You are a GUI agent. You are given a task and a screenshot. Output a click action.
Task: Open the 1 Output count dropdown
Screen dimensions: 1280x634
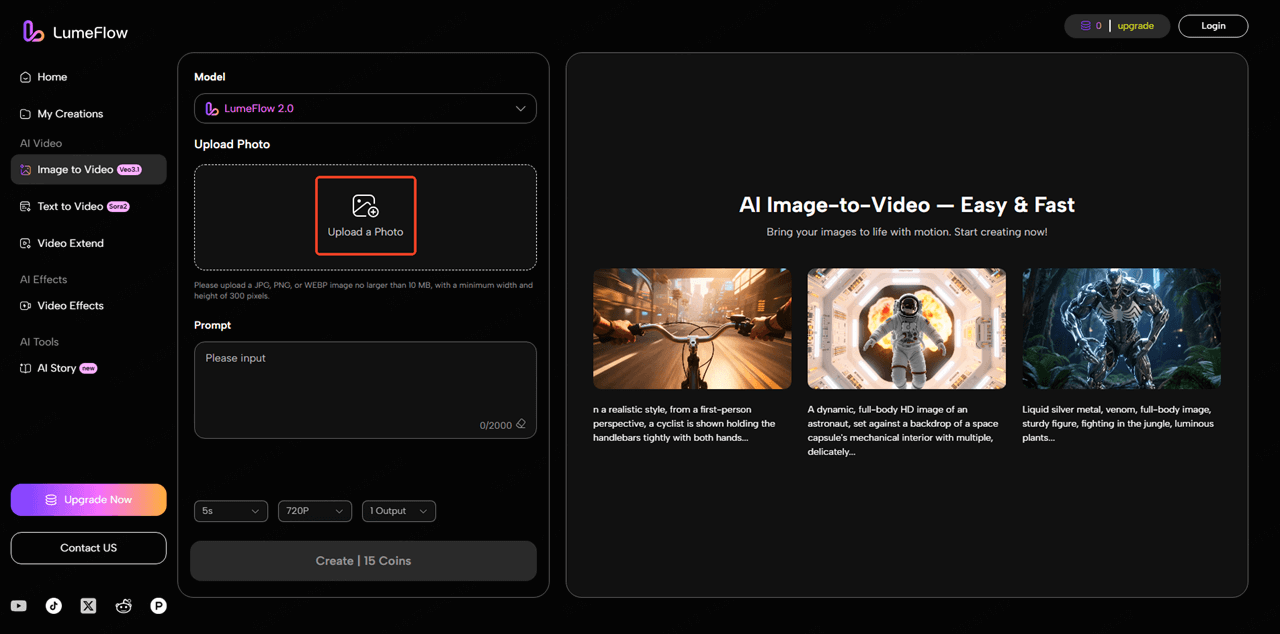point(398,511)
